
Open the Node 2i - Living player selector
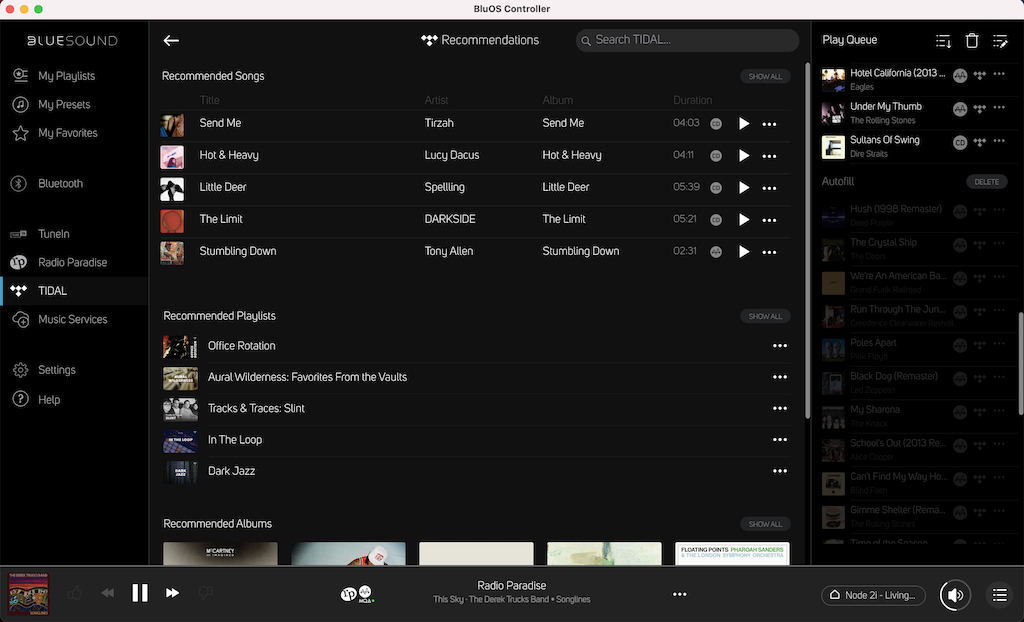click(x=873, y=595)
